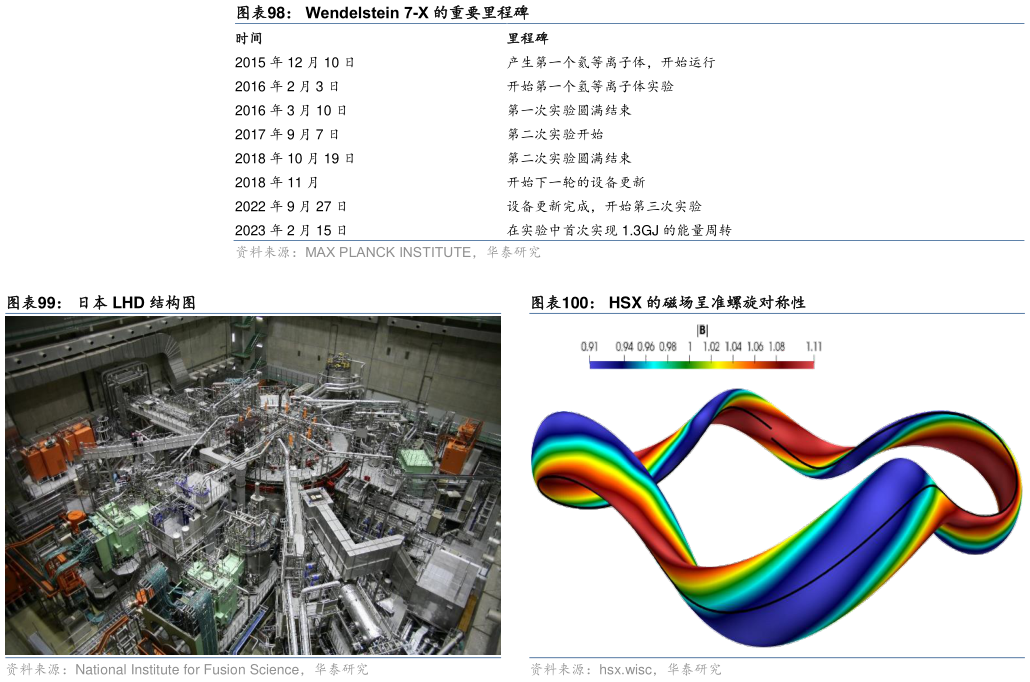This screenshot has height=682, width=1030.
Task: Click the MAX PLANCK INSTITUTE source caption
Action: click(x=388, y=253)
